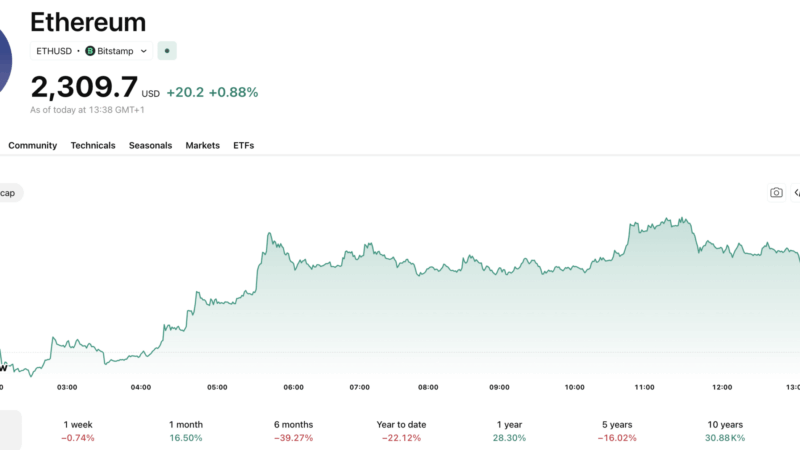This screenshot has height=450, width=800.
Task: Click the Bitstamp exchange logo icon
Action: click(90, 51)
